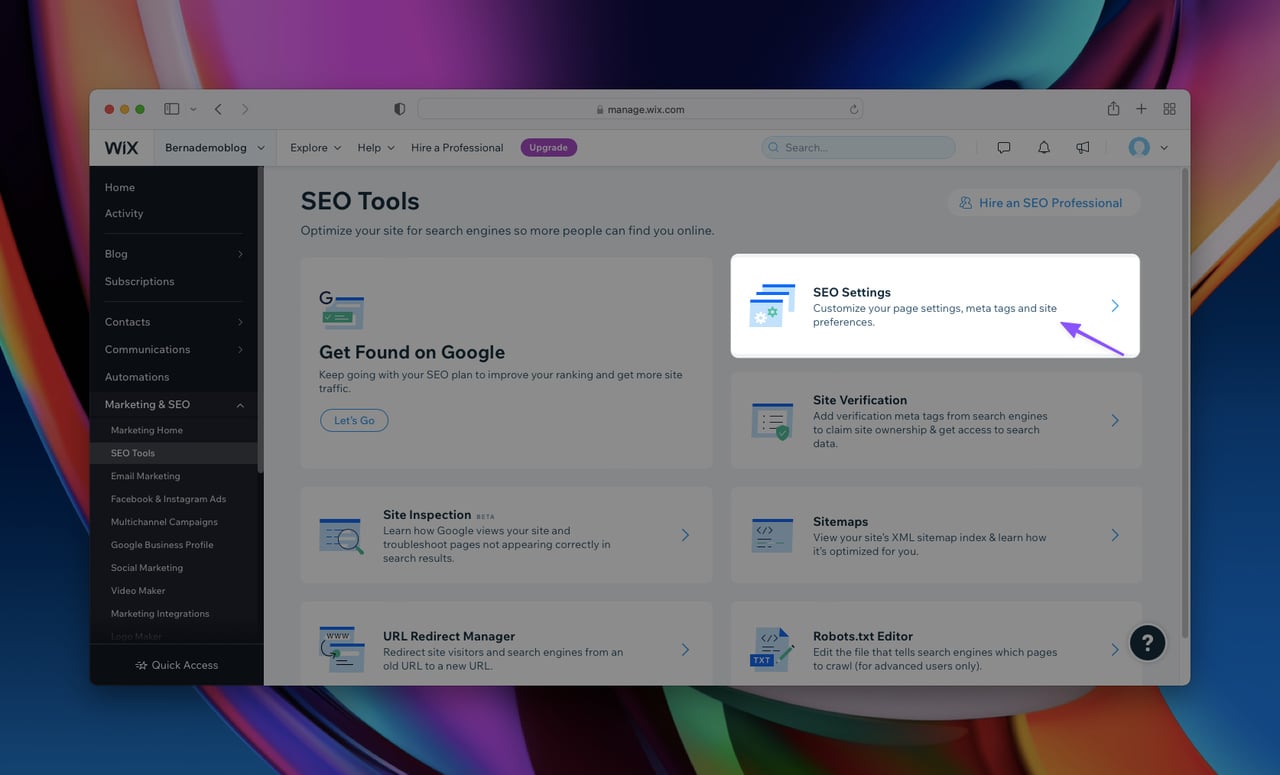Go back with Safari back arrow
This screenshot has width=1280, height=775.
pyautogui.click(x=218, y=109)
